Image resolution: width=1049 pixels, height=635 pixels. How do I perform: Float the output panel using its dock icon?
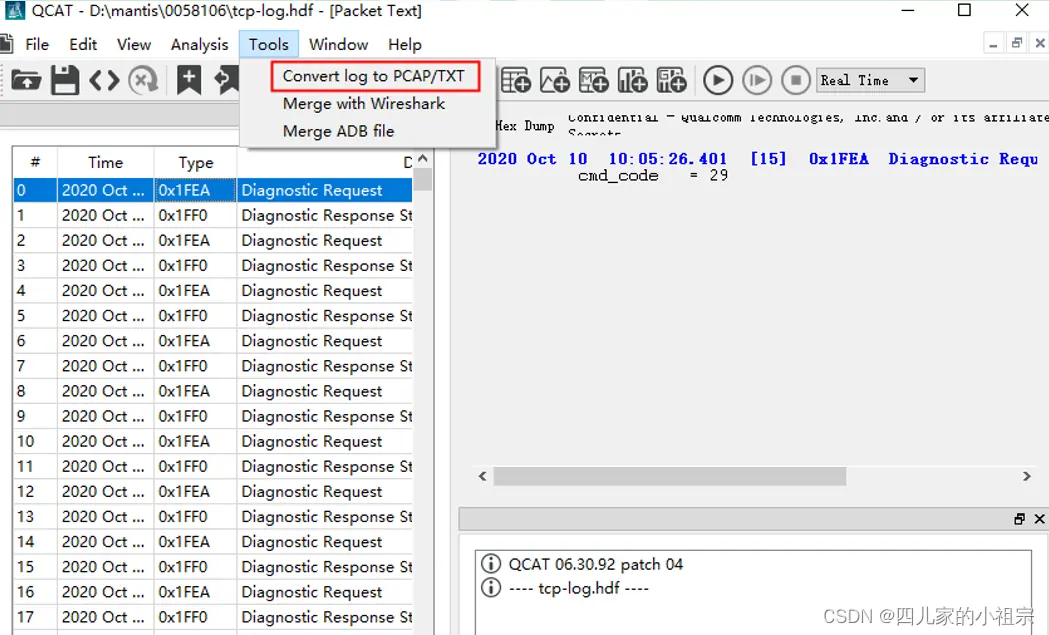pyautogui.click(x=1018, y=519)
